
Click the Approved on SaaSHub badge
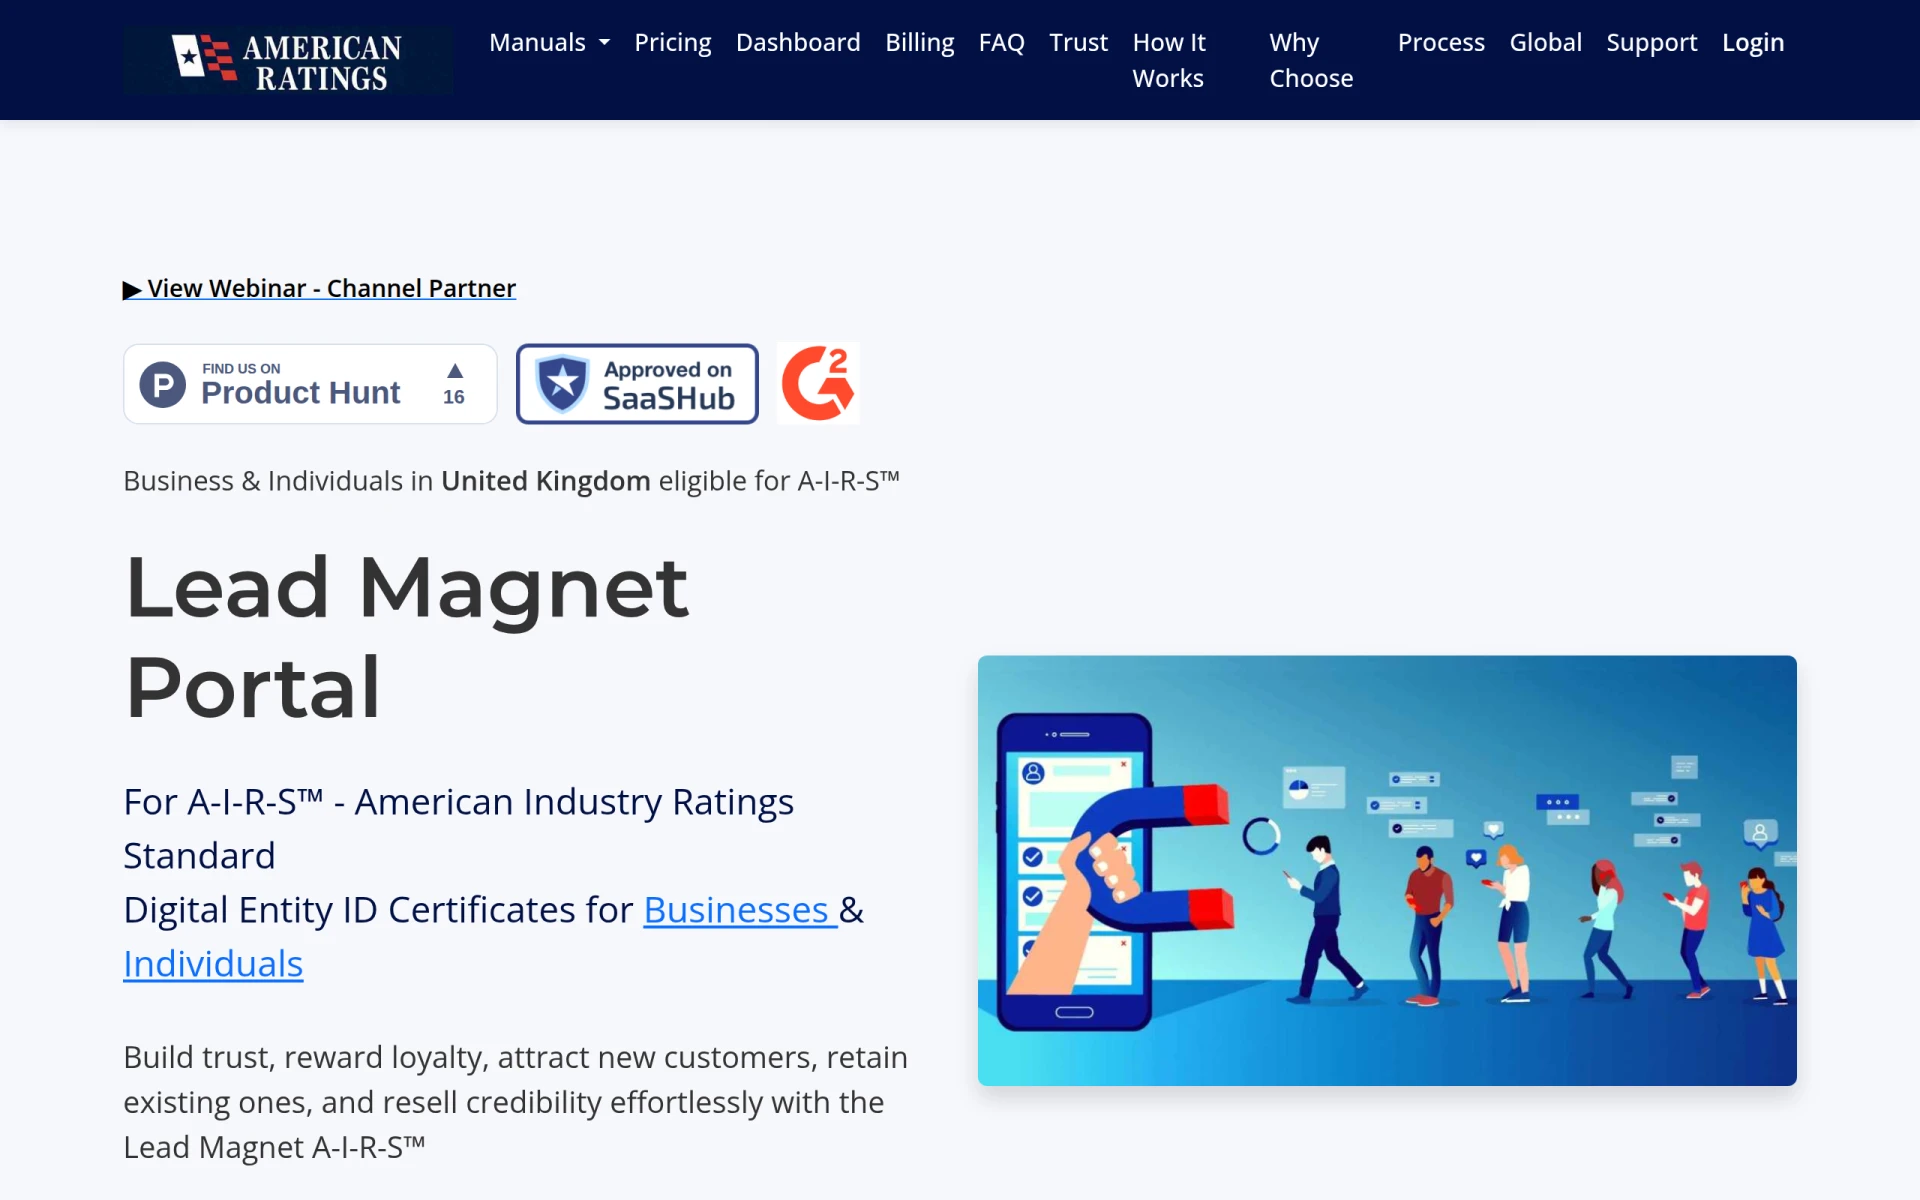[637, 384]
